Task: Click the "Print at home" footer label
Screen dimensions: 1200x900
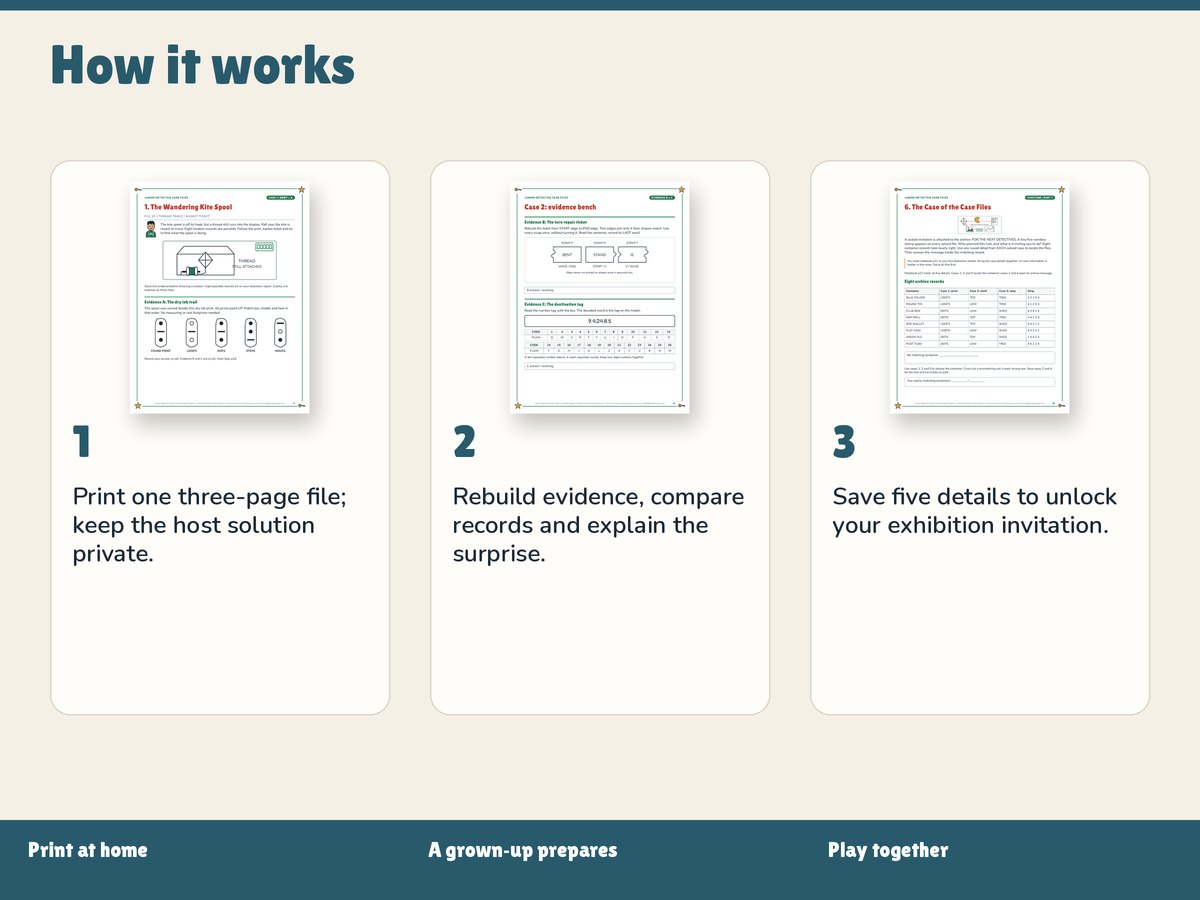Action: [88, 851]
